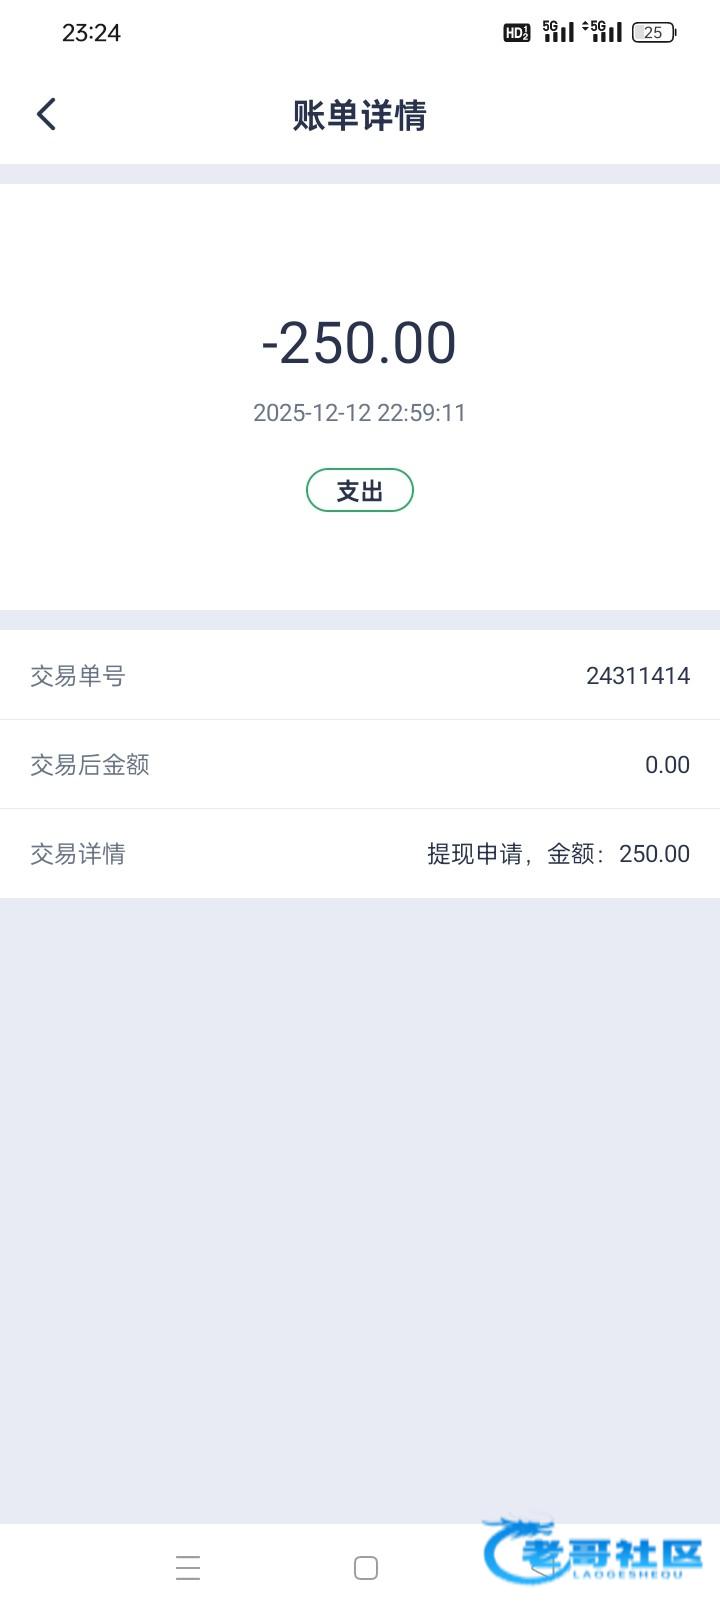Select the 交易详情 row label
Image resolution: width=720 pixels, height=1612 pixels.
point(78,854)
